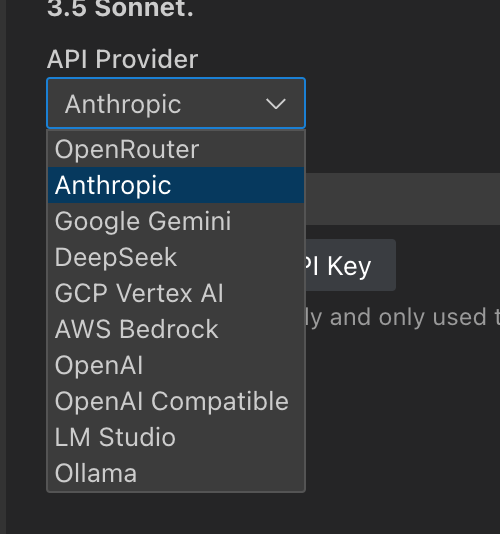This screenshot has height=534, width=500.
Task: Choose GCP Vertex AI provider option
Action: (x=176, y=293)
